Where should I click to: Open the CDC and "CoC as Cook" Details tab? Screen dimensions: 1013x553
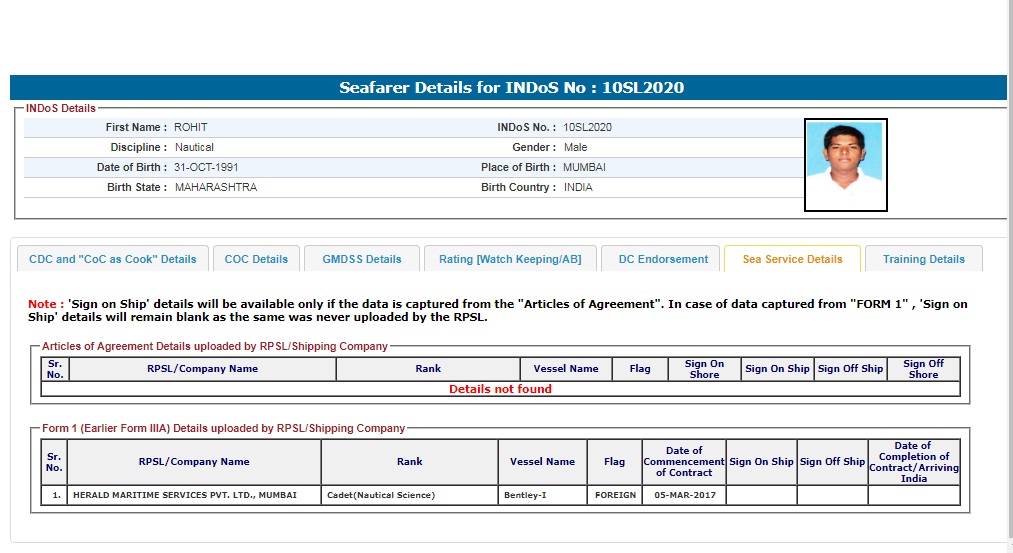pyautogui.click(x=113, y=259)
